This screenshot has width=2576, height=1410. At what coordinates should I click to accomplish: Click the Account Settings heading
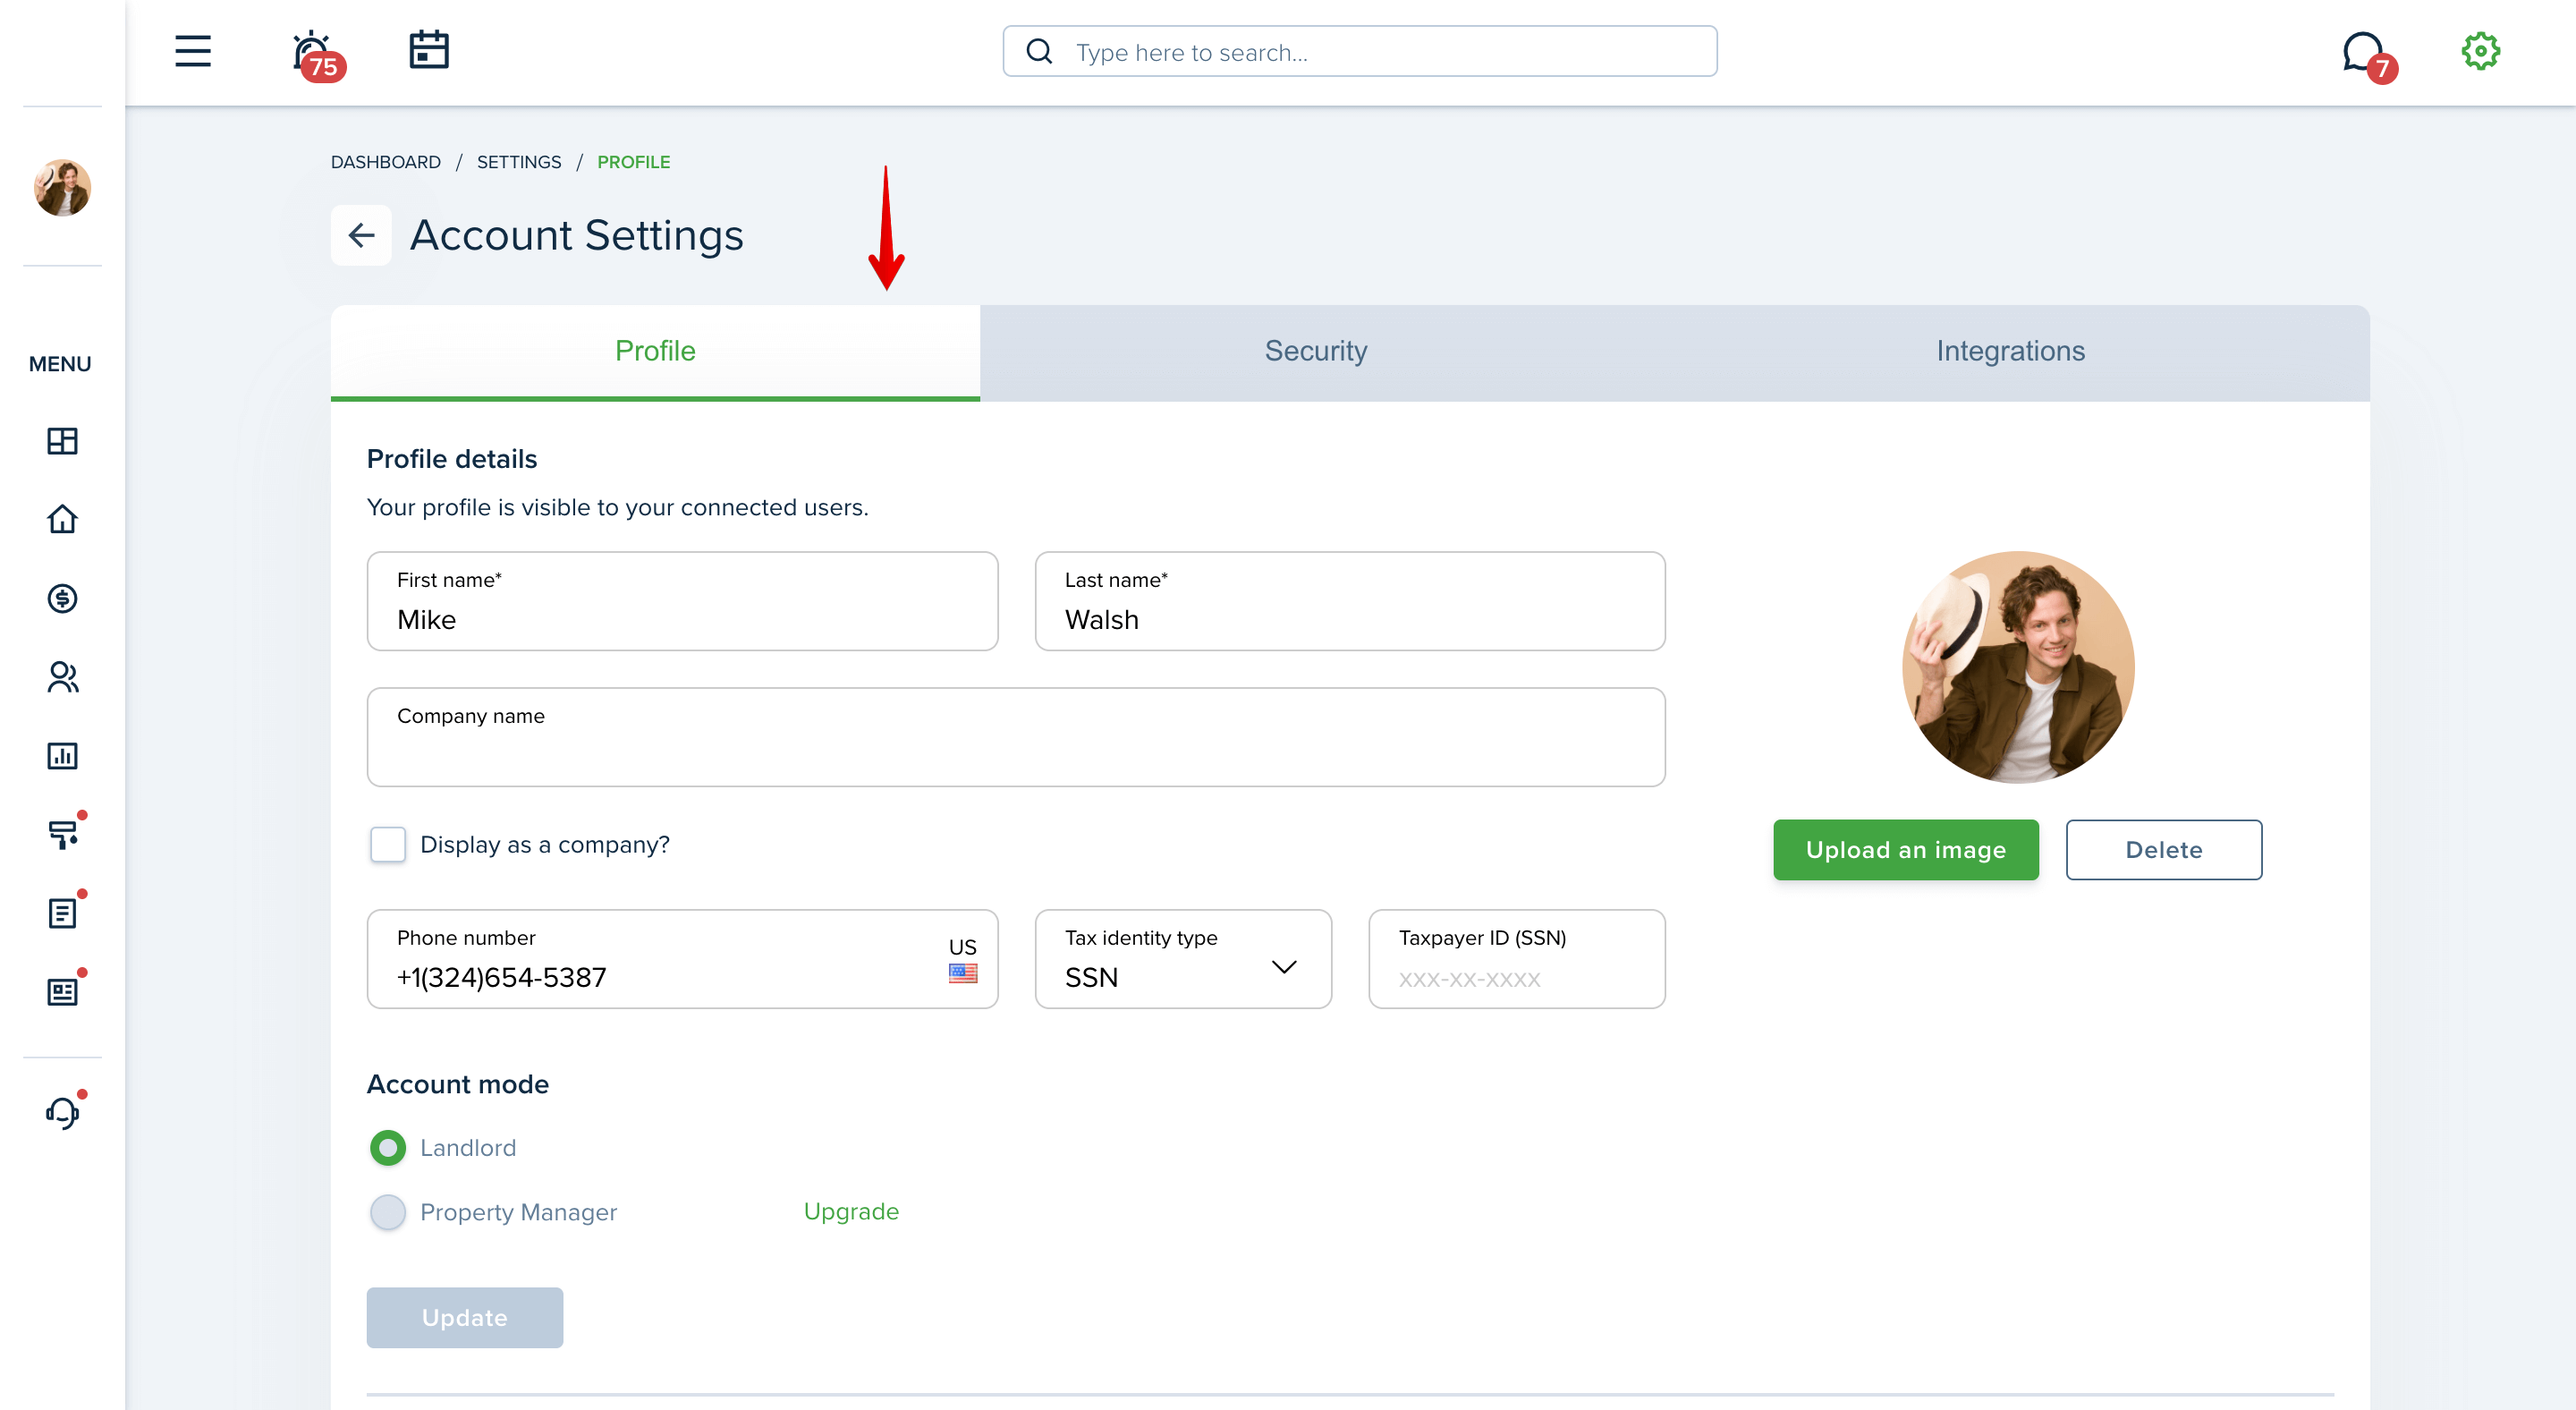[x=577, y=236]
